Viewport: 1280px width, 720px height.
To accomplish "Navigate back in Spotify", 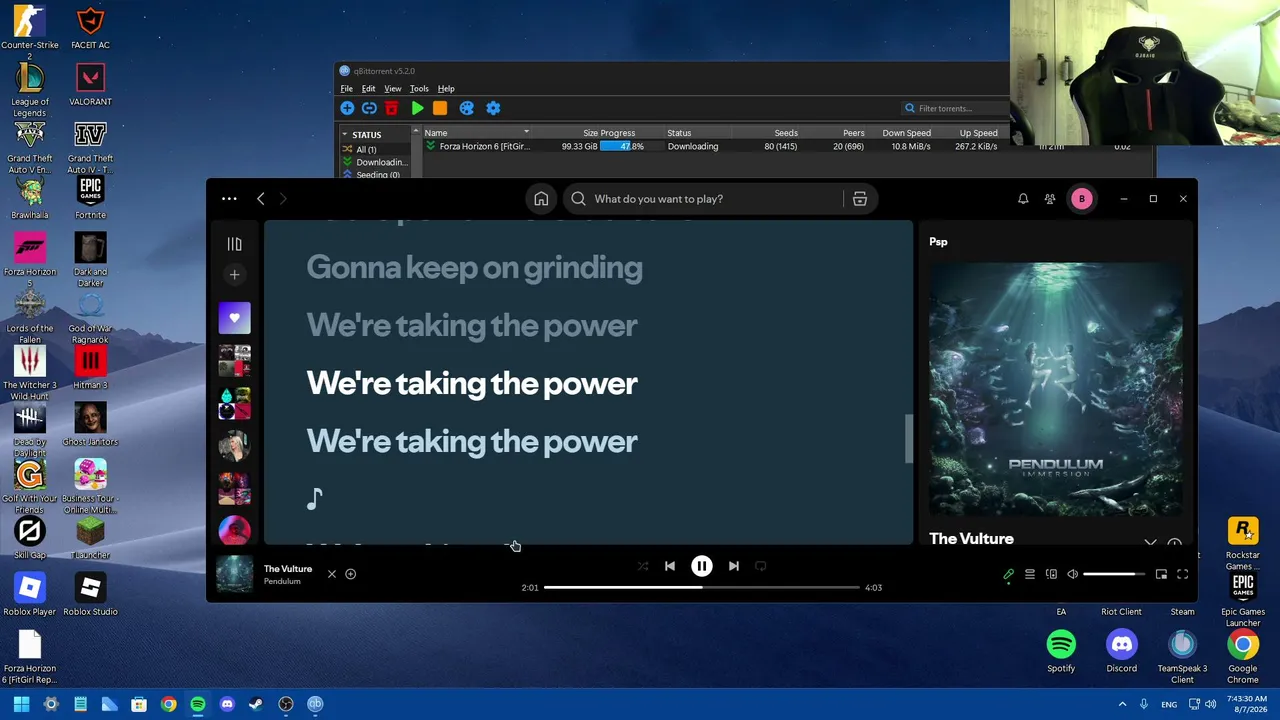I will click(261, 199).
